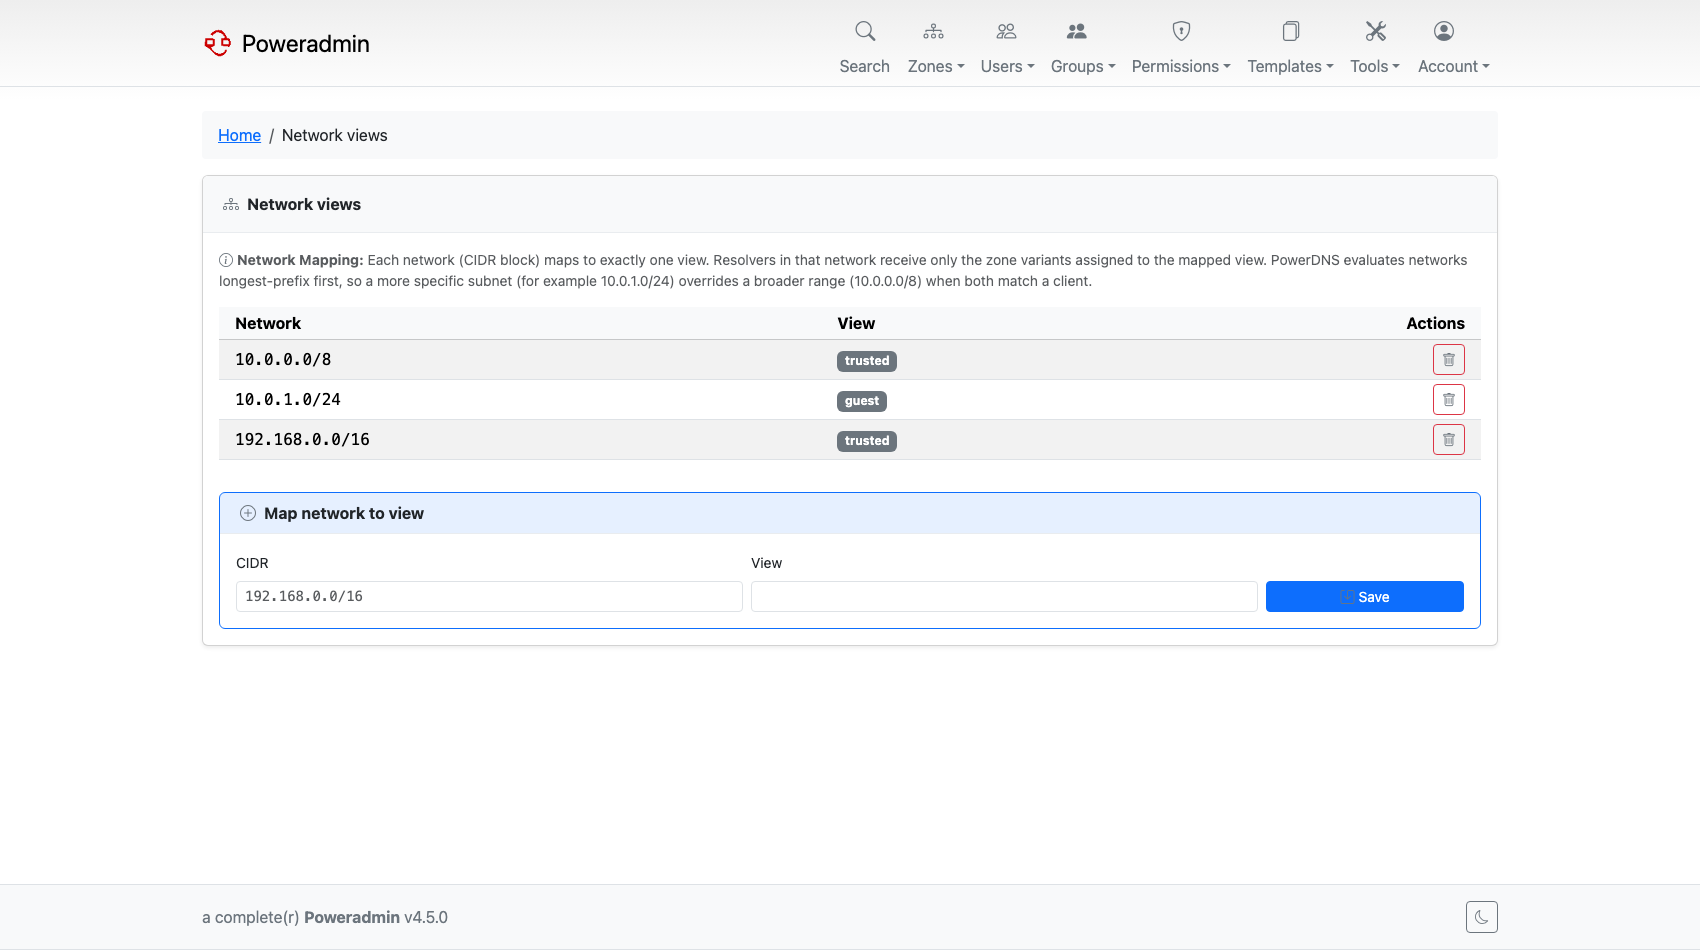Click the Zones hierarchy icon in navbar
Image resolution: width=1700 pixels, height=950 pixels.
933,31
